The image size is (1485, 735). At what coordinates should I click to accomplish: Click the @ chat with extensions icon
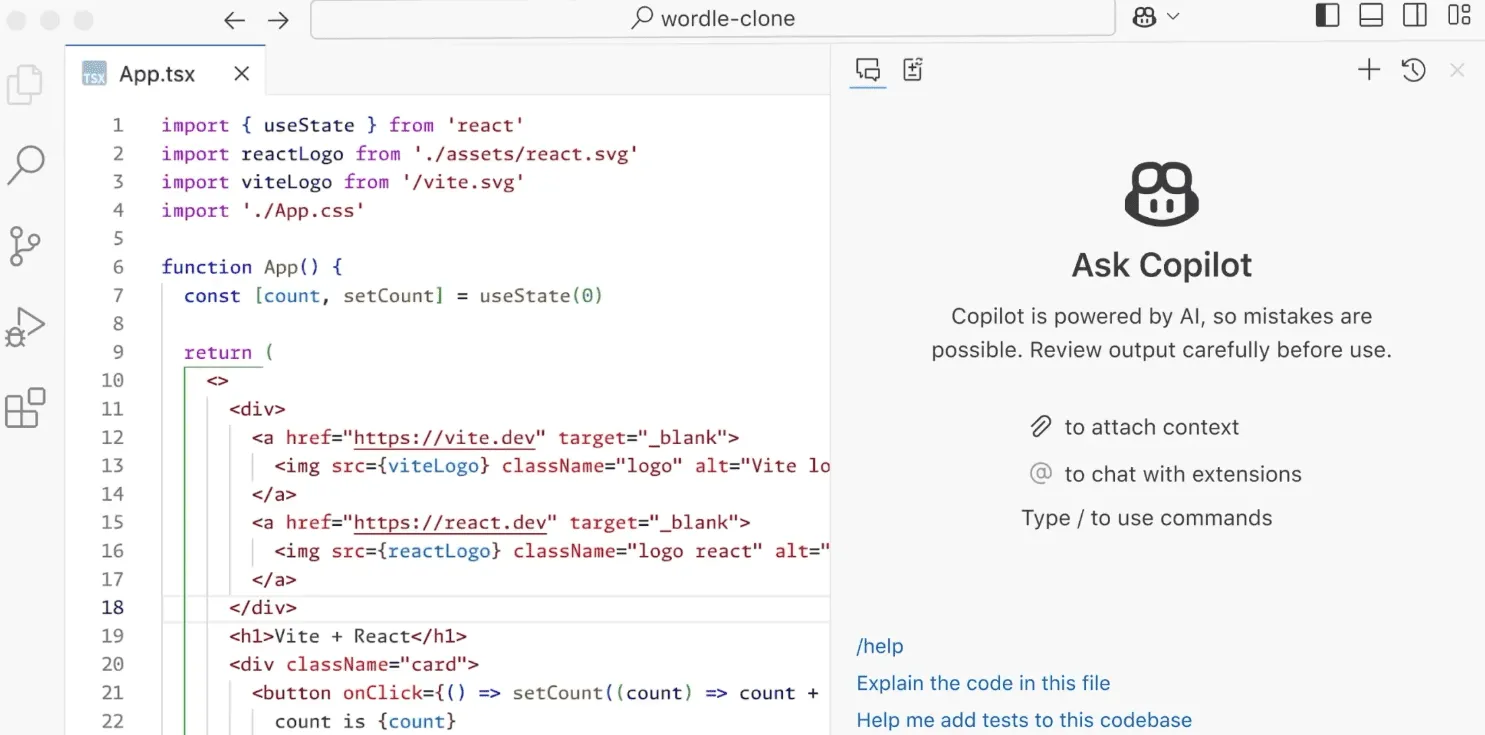click(1041, 473)
